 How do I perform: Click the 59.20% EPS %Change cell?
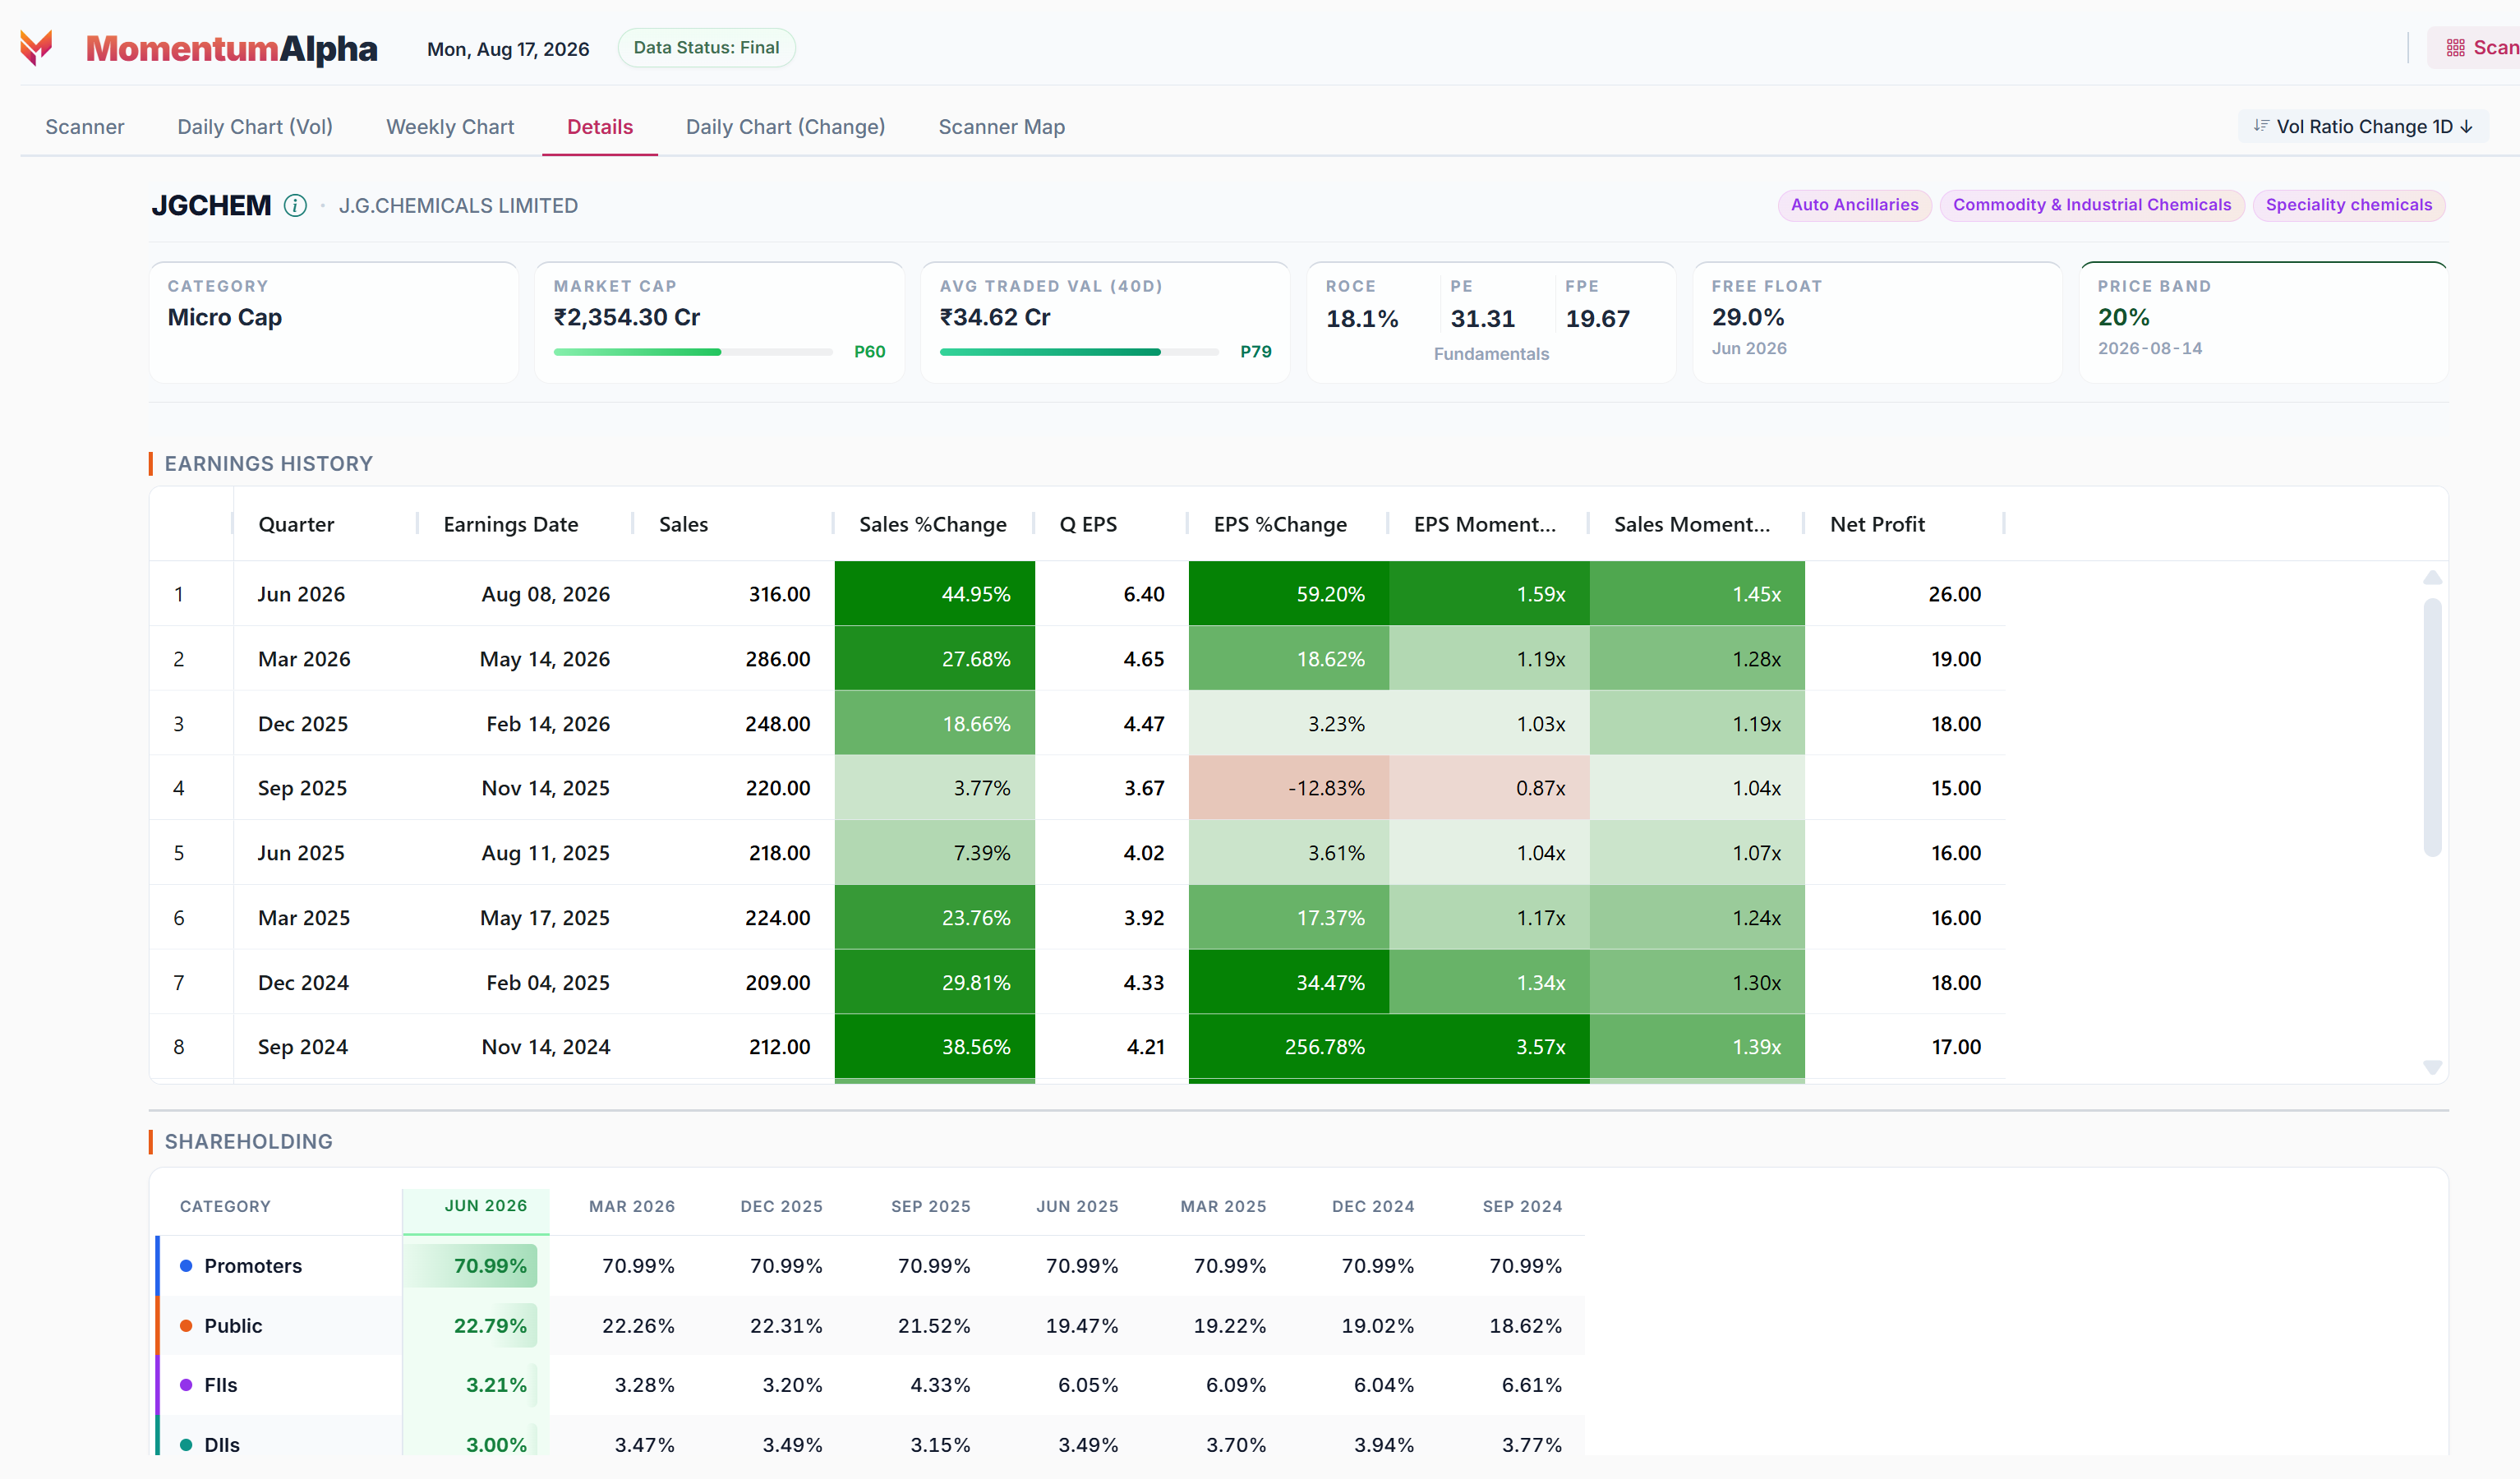tap(1289, 594)
